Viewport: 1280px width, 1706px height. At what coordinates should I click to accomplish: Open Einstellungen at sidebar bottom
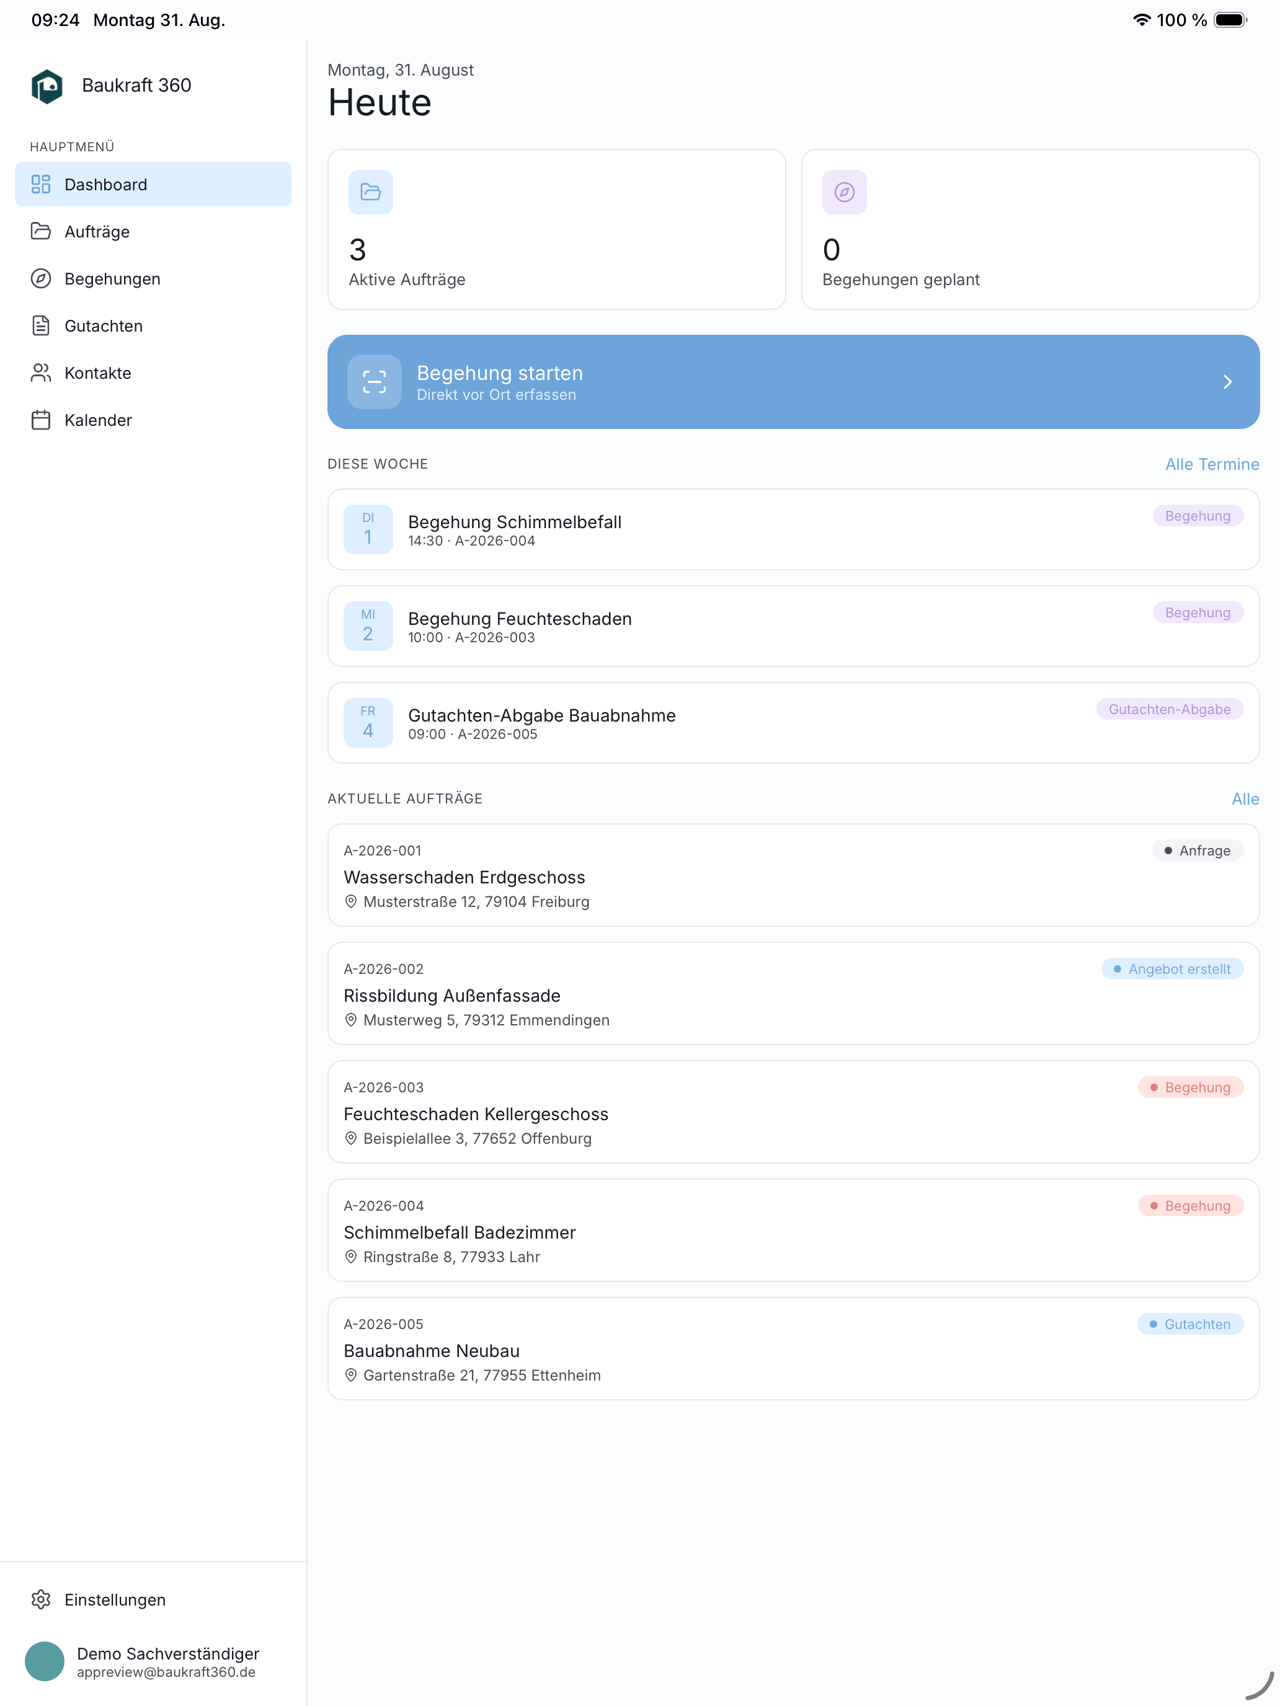pos(153,1599)
